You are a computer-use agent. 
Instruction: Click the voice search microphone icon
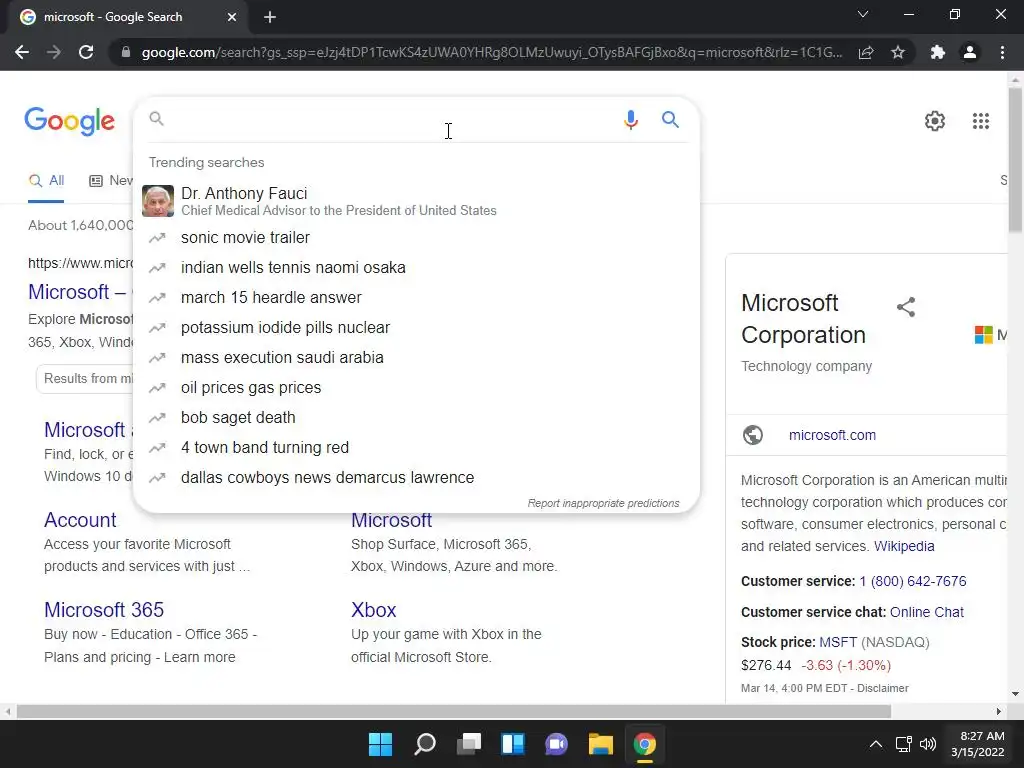[x=630, y=120]
